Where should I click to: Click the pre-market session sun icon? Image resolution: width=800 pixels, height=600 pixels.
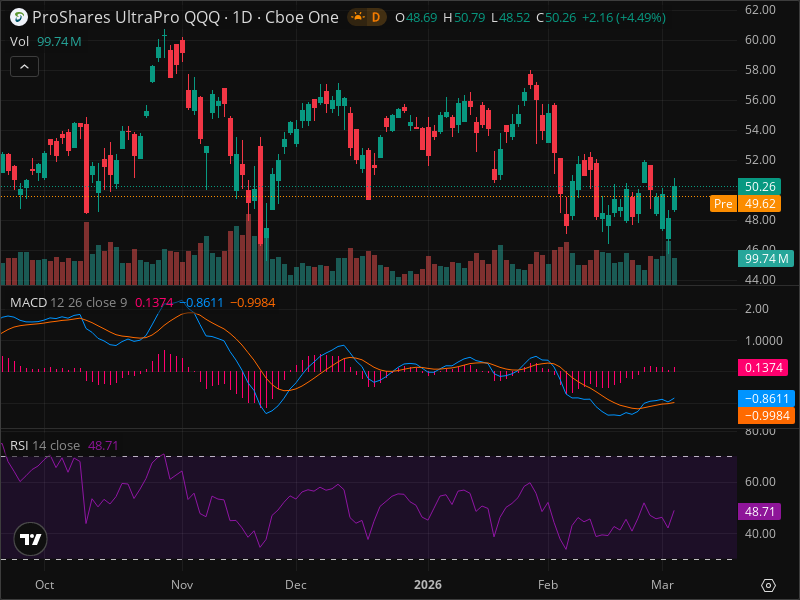pyautogui.click(x=358, y=17)
